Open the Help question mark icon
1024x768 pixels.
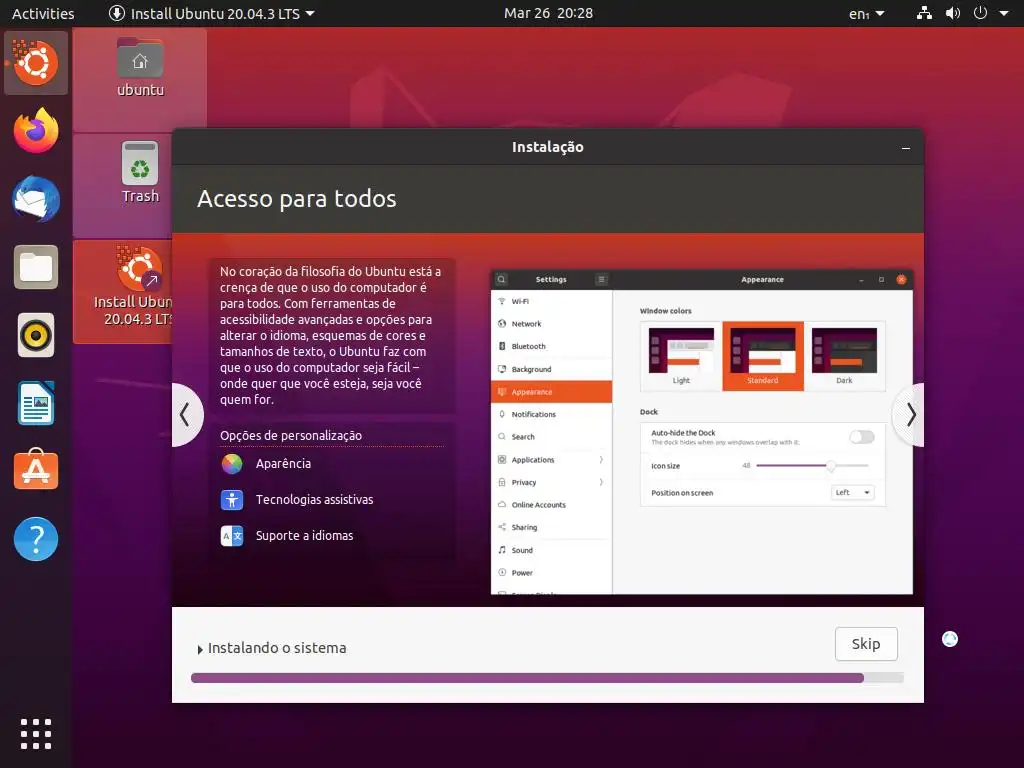click(36, 539)
